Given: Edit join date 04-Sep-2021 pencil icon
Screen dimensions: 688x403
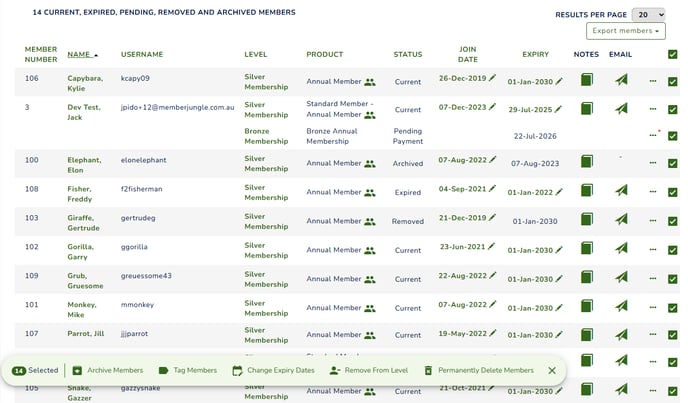Looking at the screenshot, I should pos(492,188).
